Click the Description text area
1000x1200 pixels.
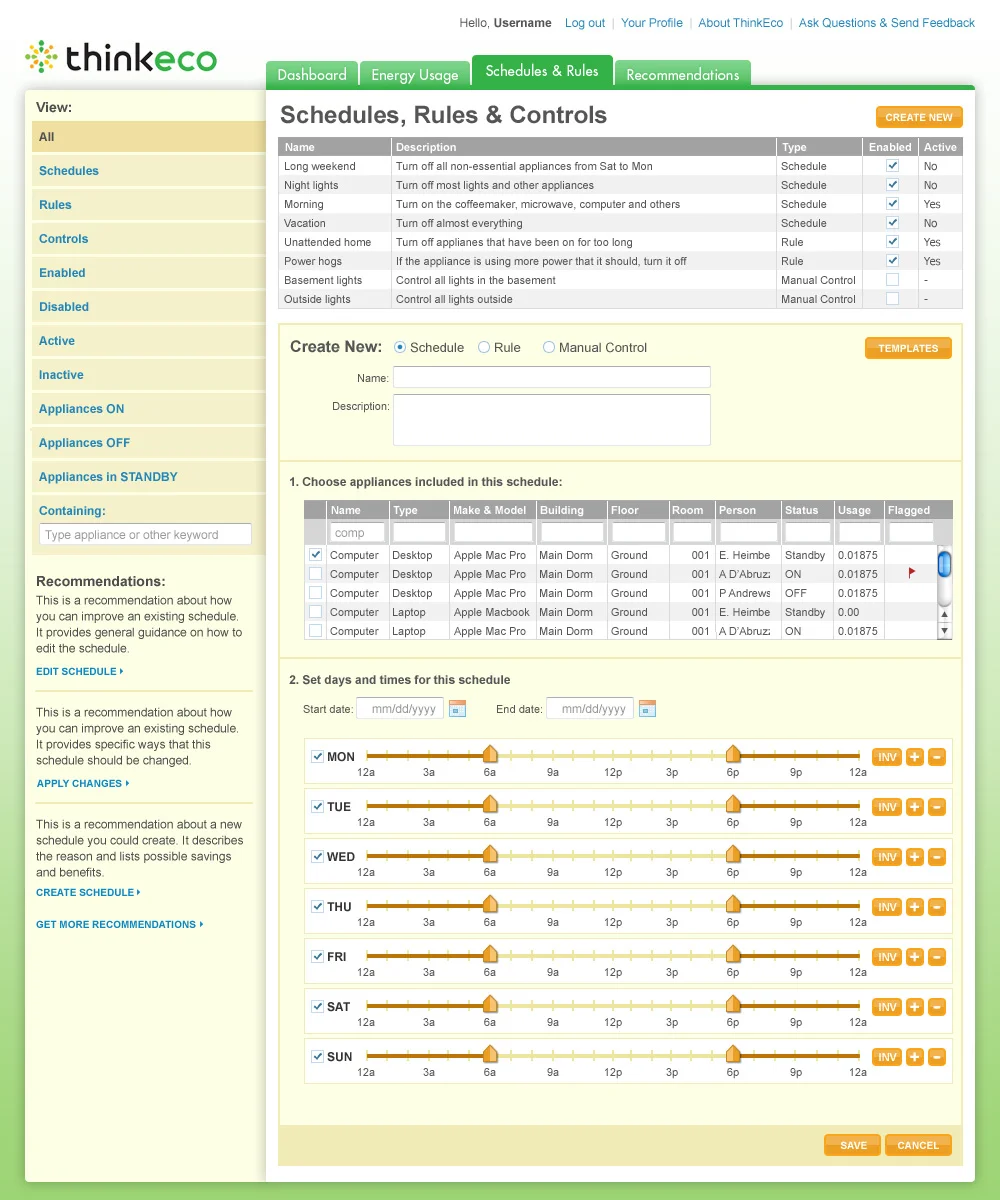552,420
